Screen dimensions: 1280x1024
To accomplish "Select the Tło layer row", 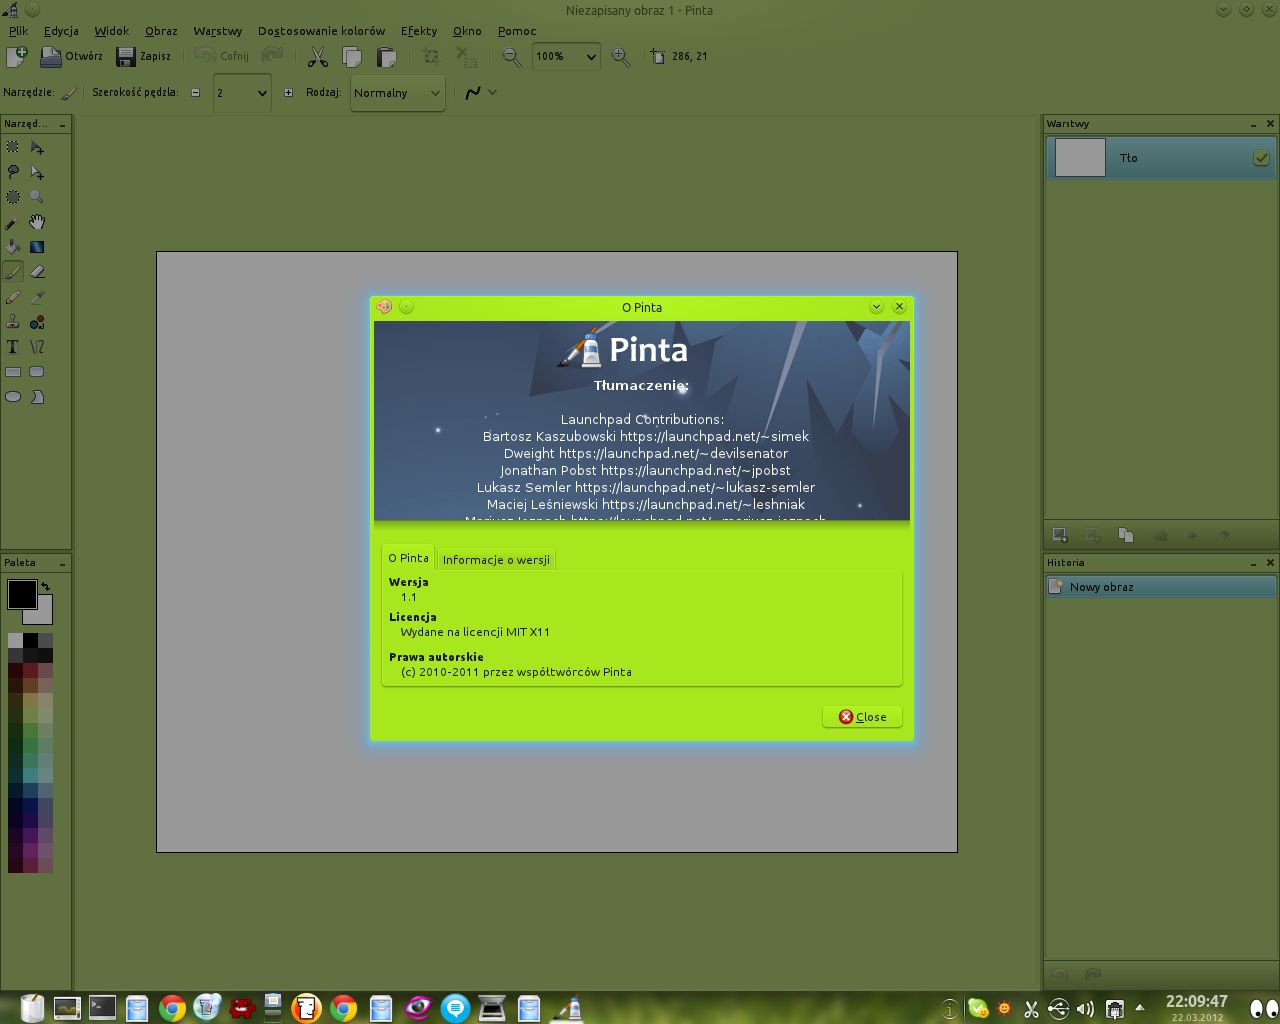I will tap(1160, 158).
